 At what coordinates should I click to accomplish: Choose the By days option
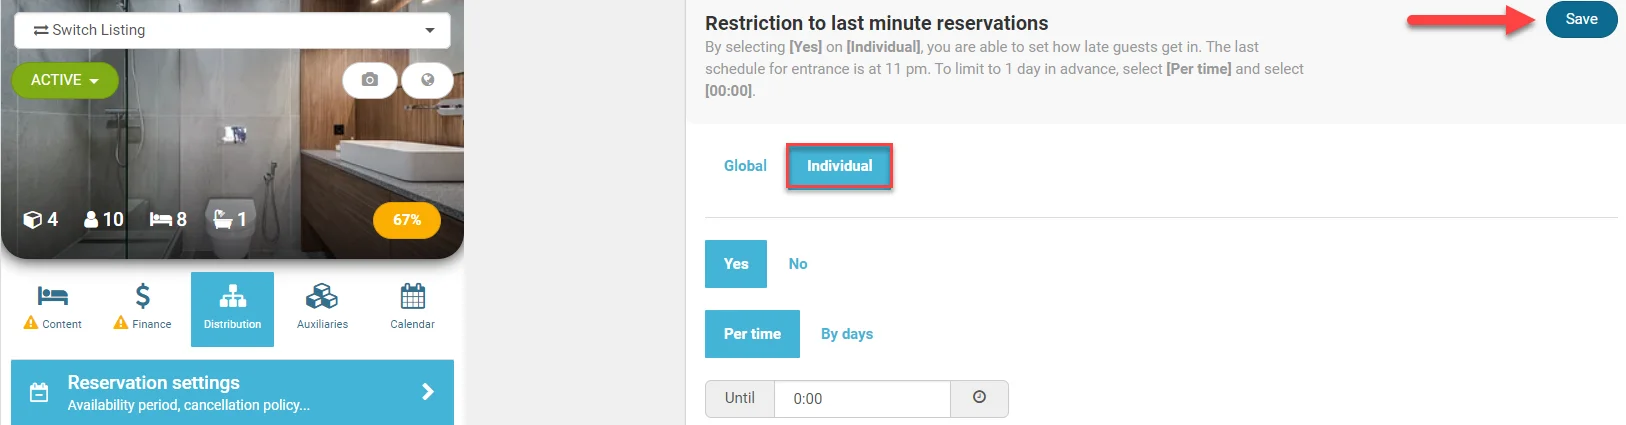[x=847, y=334]
